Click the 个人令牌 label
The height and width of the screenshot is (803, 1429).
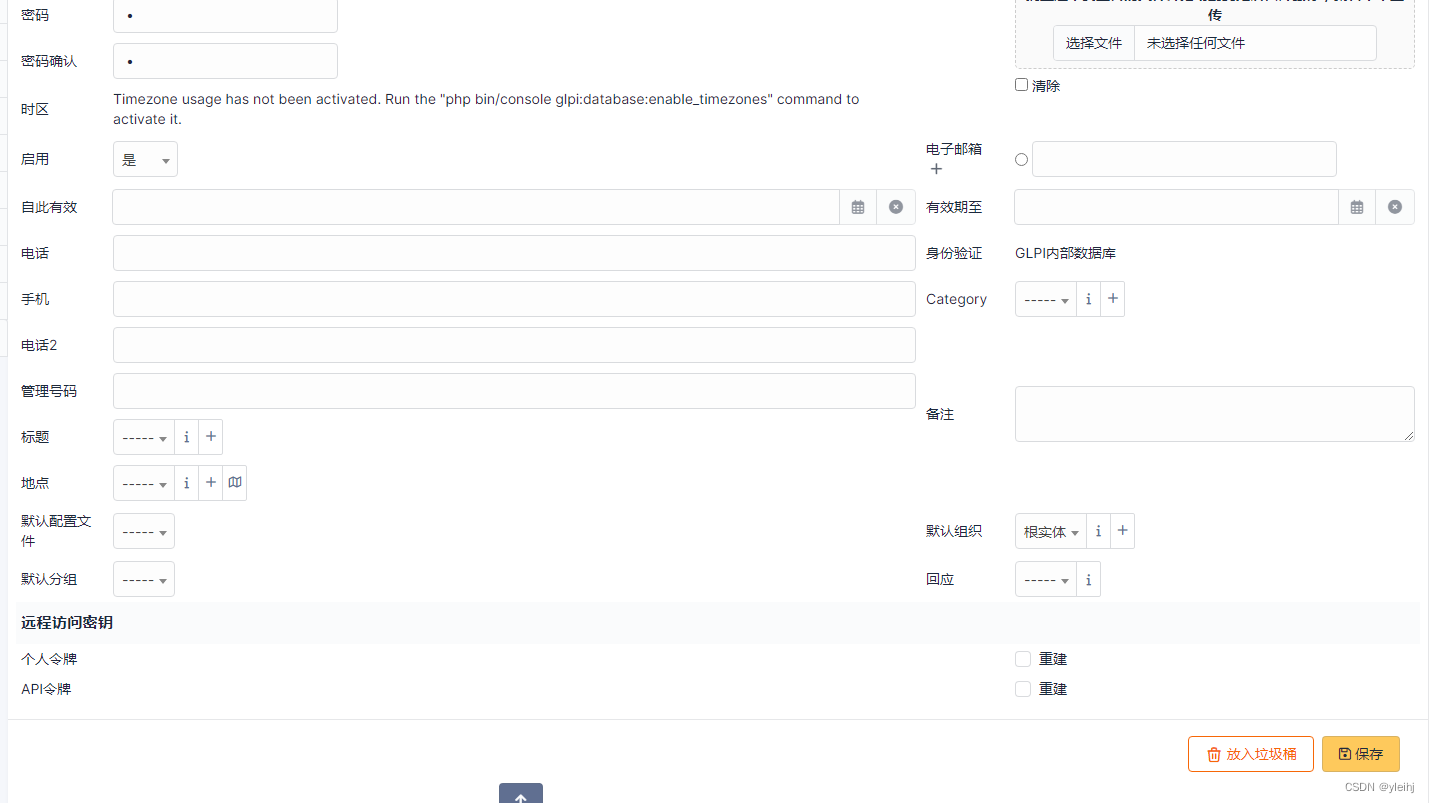49,659
